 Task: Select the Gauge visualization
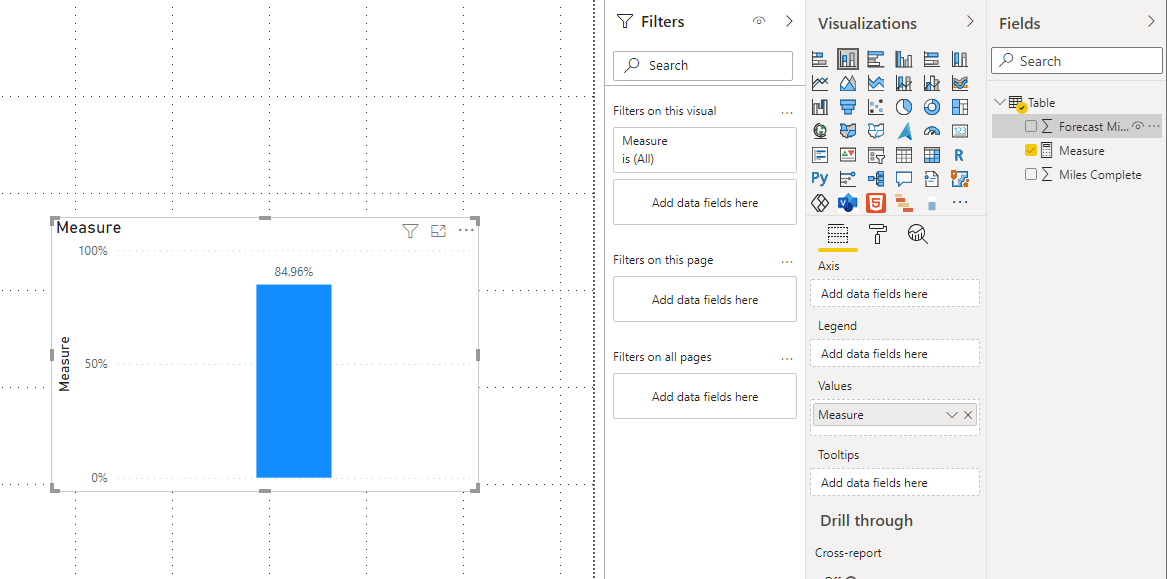932,131
